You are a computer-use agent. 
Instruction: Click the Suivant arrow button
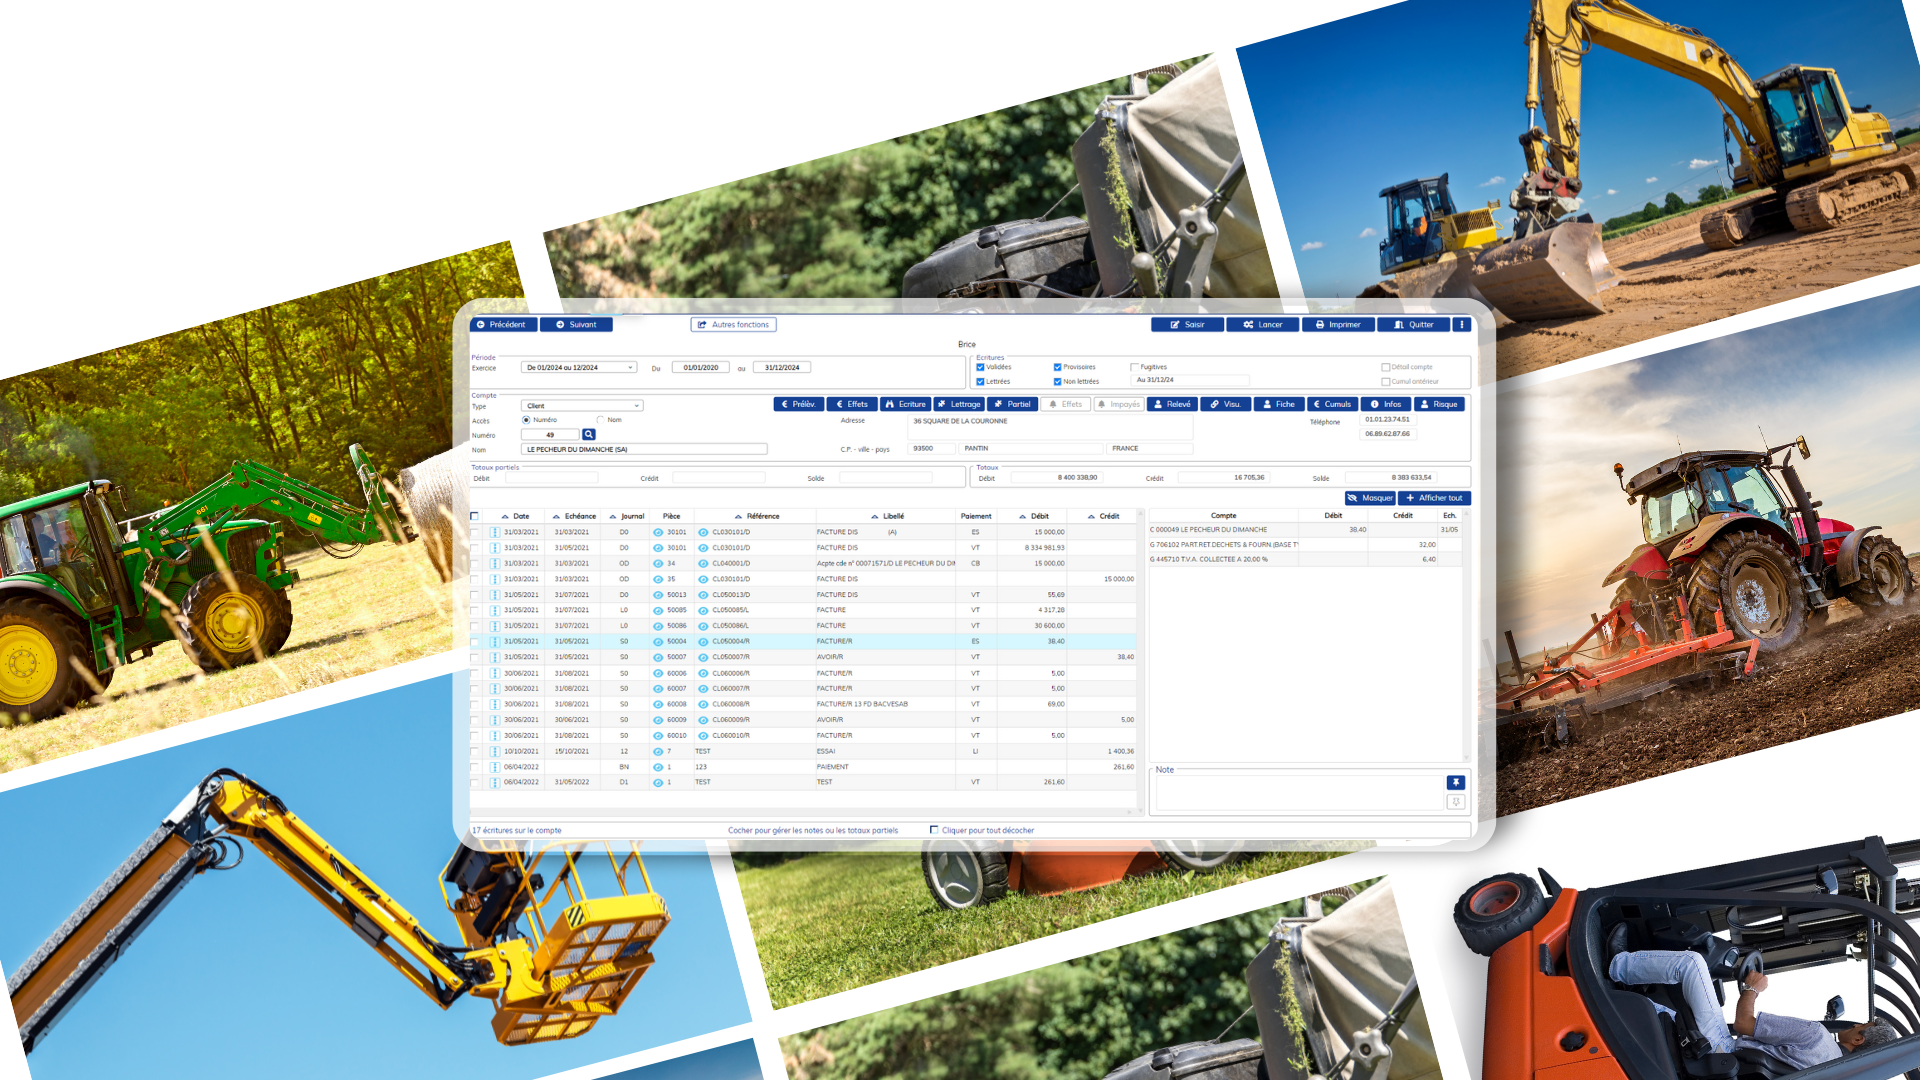click(x=576, y=325)
